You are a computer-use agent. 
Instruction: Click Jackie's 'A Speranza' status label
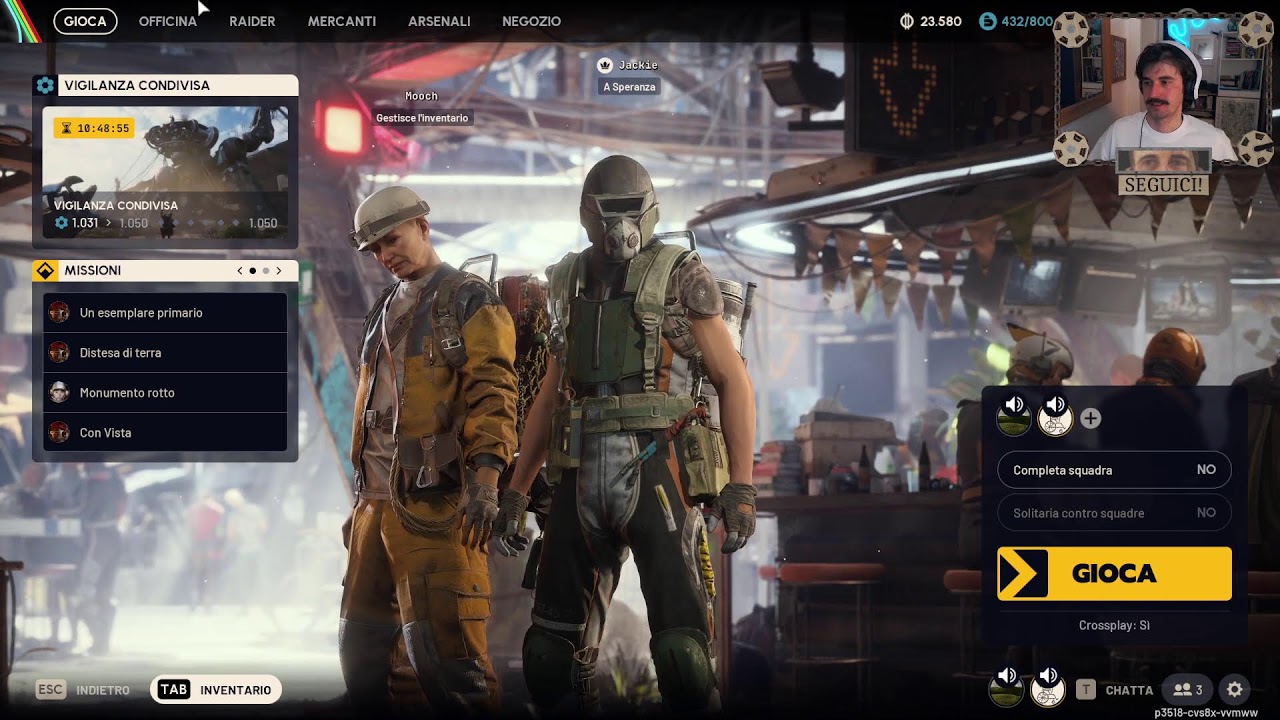629,87
